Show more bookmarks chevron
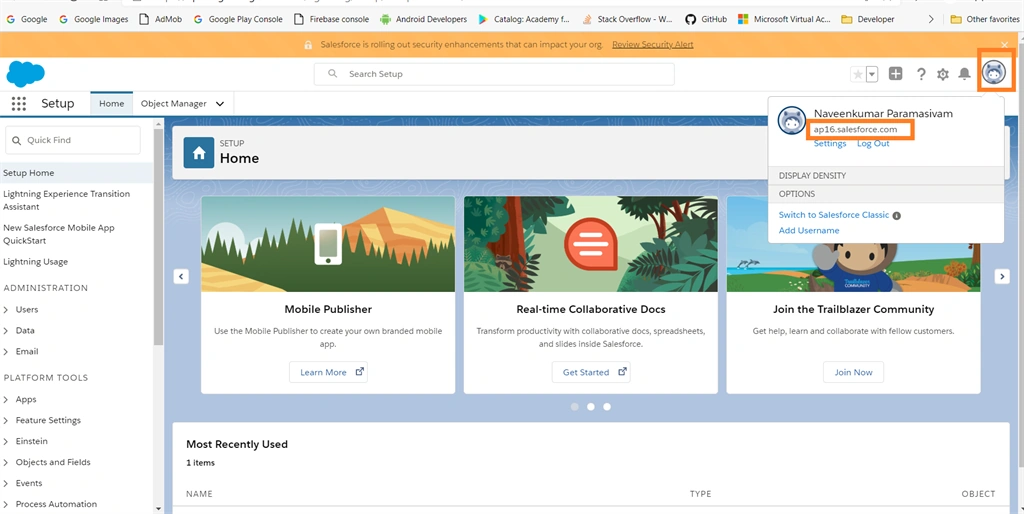Screen dimensions: 1024x514 (931, 19)
